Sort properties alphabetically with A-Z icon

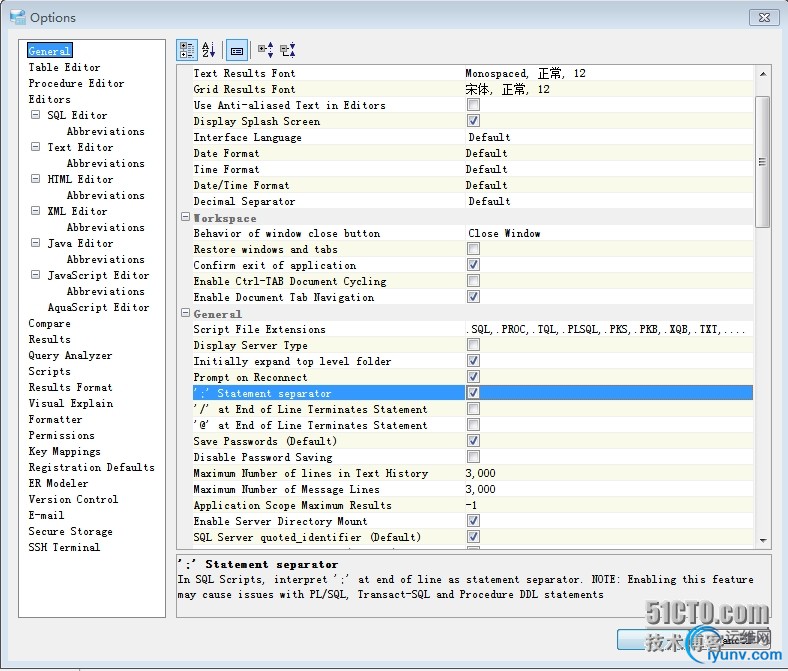[x=209, y=50]
